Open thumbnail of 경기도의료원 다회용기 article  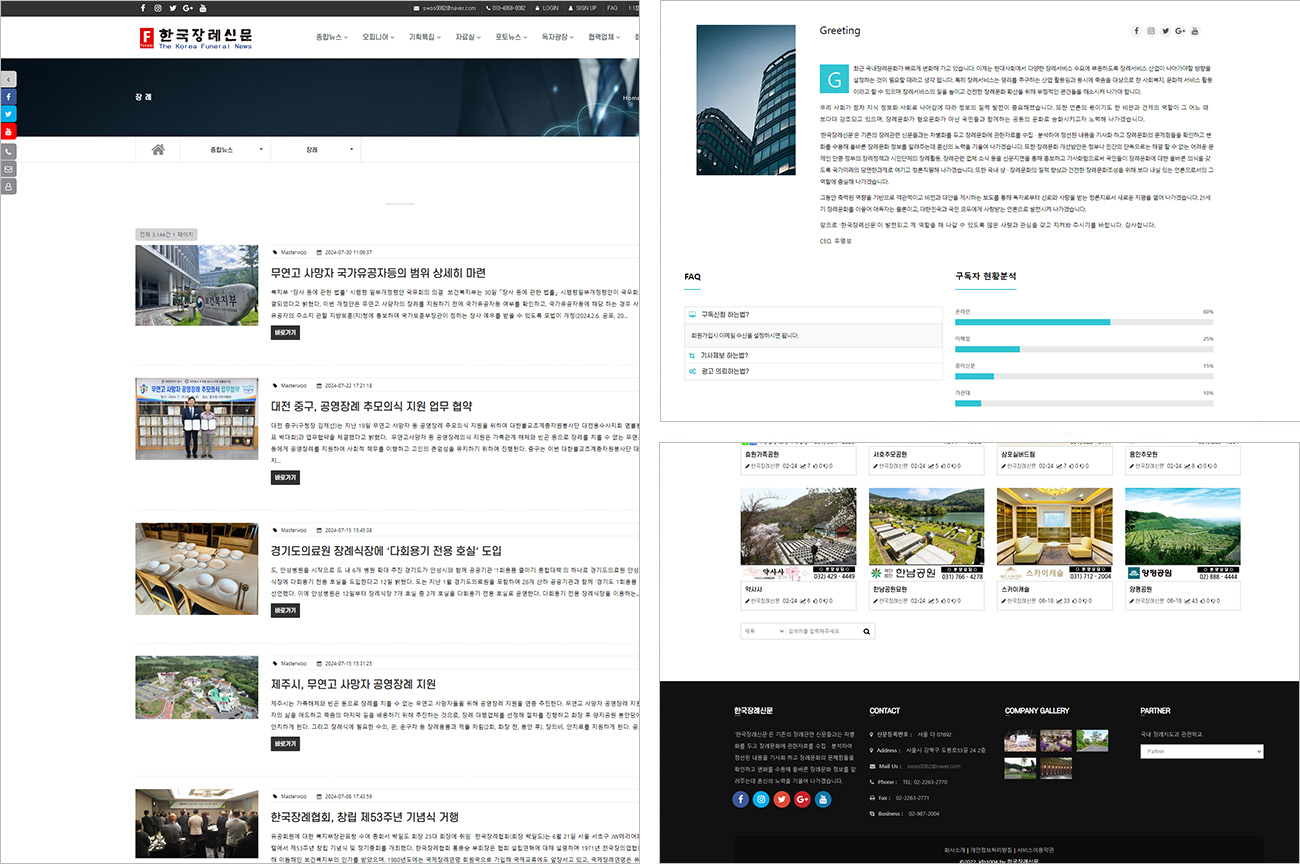(196, 568)
